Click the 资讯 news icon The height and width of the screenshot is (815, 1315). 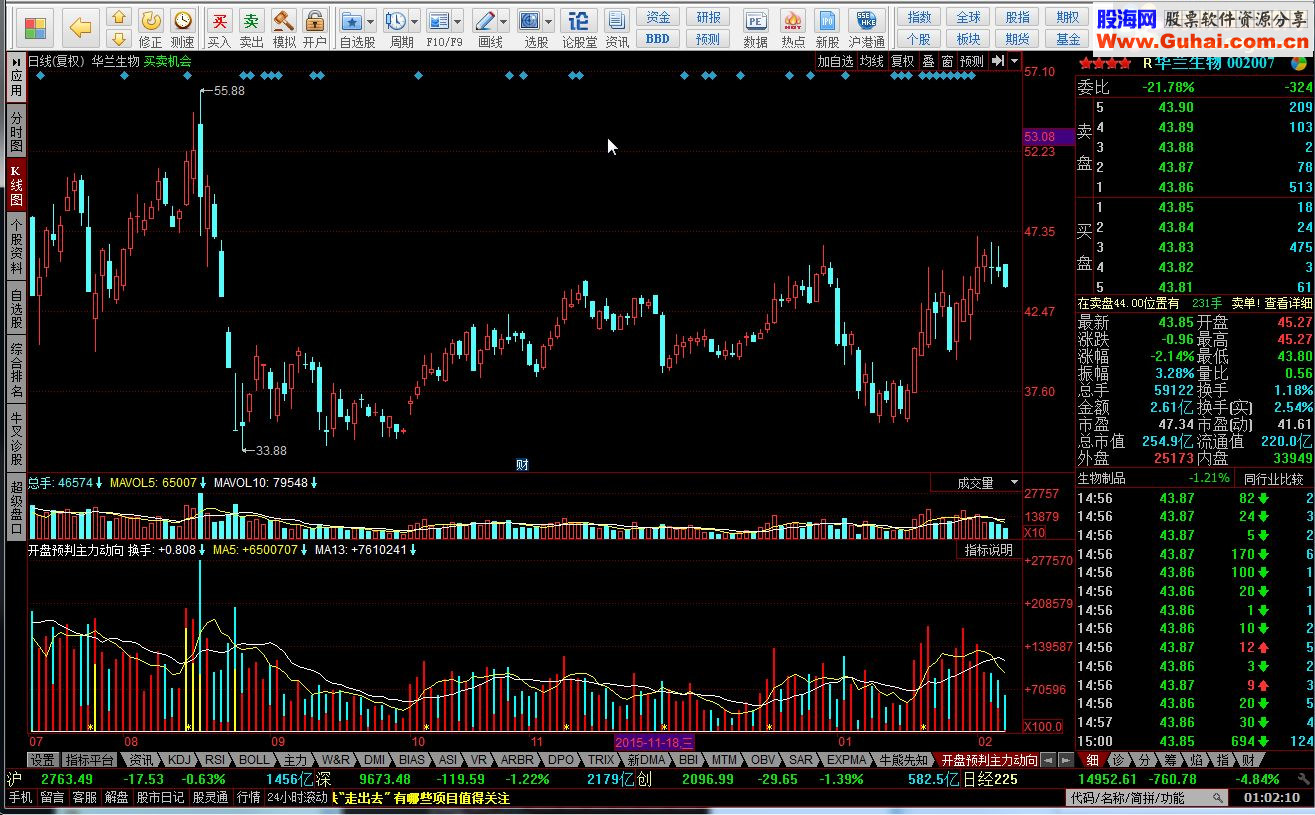[617, 28]
